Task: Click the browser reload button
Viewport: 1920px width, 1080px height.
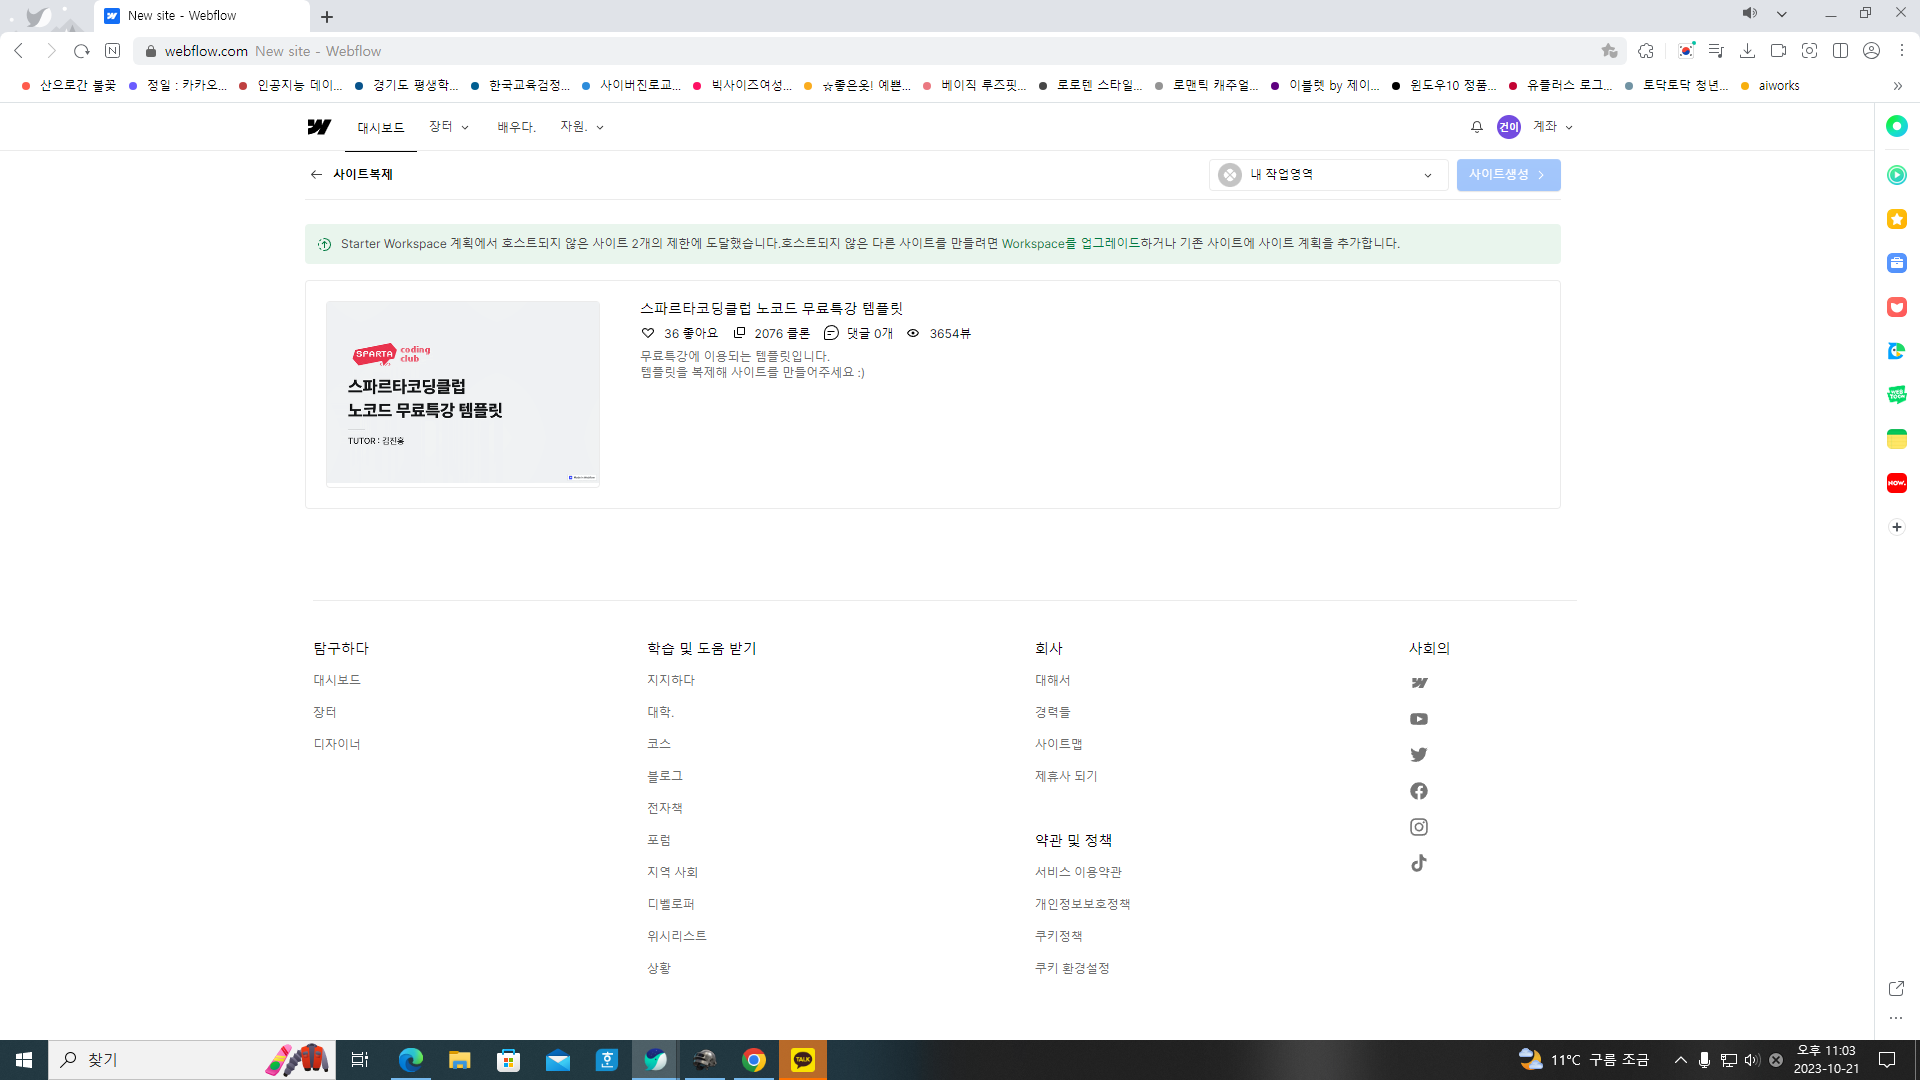Action: pos(82,51)
